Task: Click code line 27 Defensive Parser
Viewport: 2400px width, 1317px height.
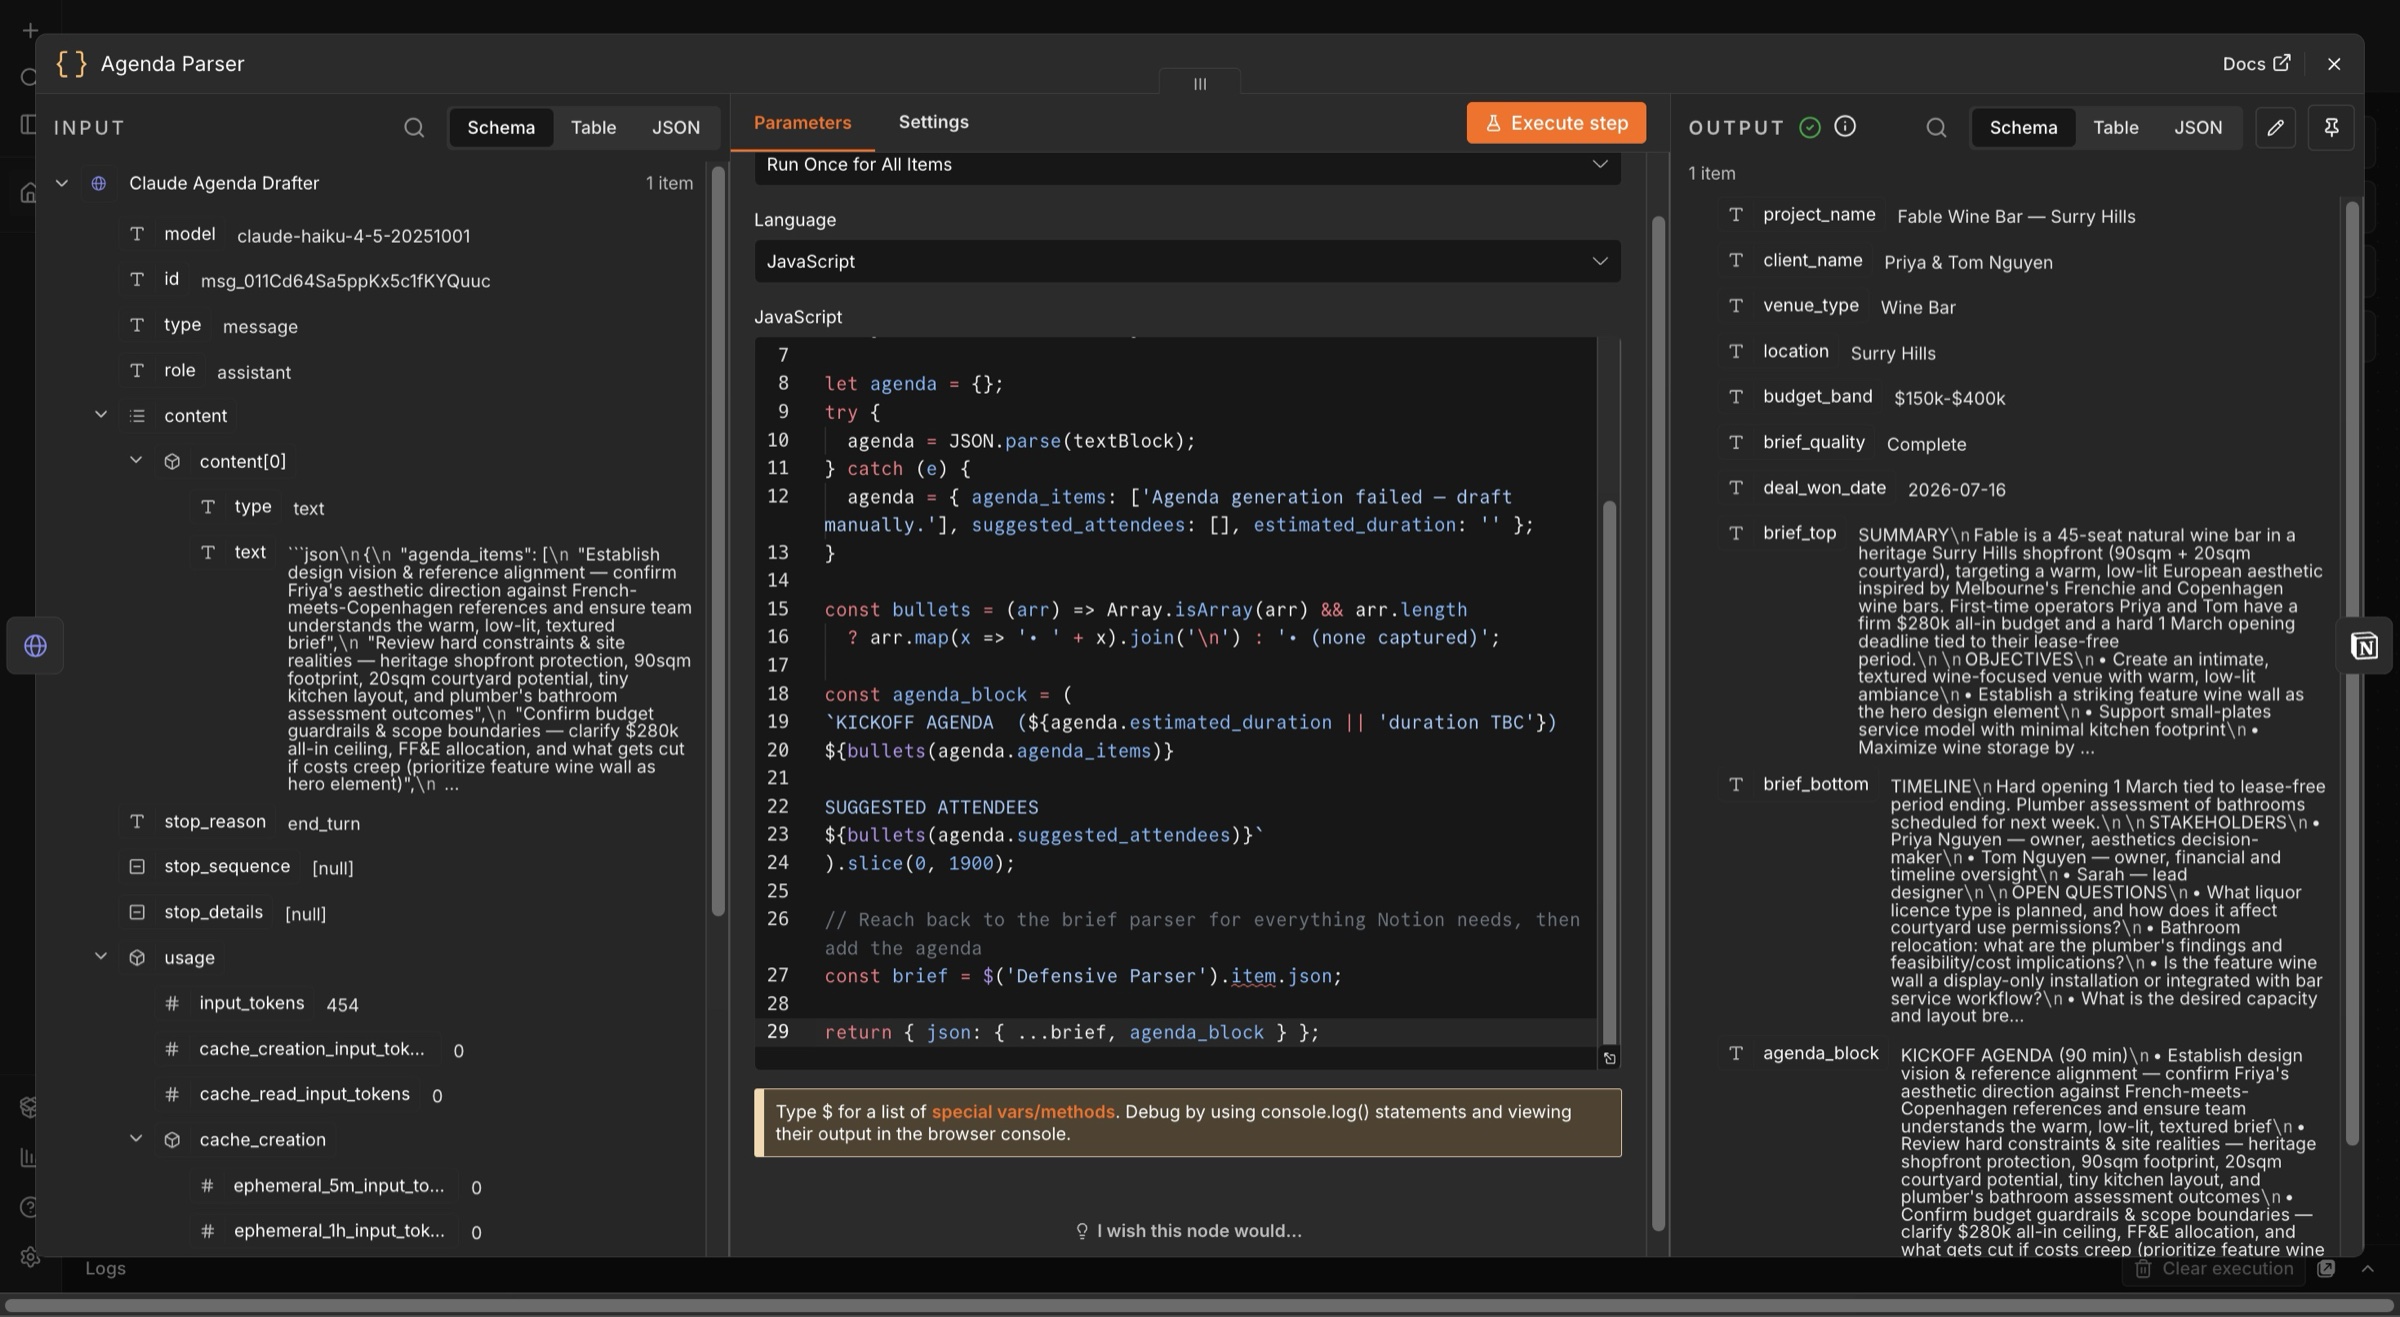Action: 1083,976
